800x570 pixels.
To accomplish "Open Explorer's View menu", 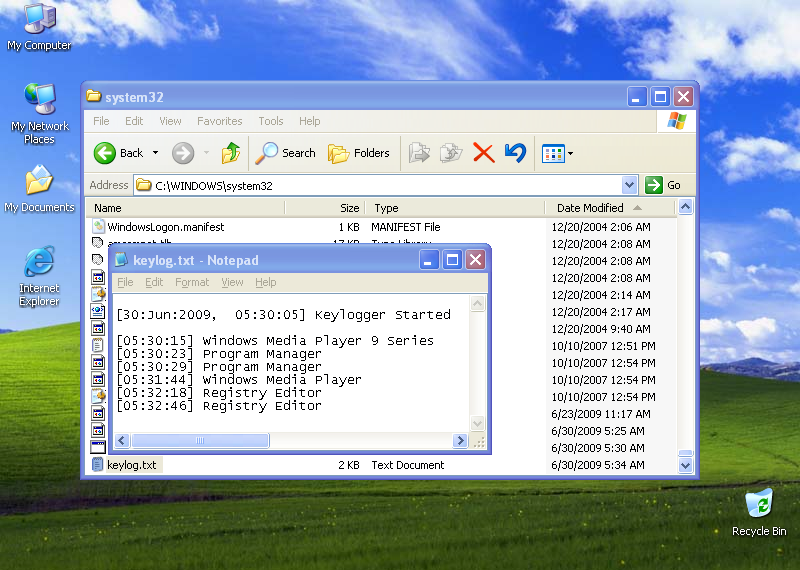I will (x=170, y=121).
